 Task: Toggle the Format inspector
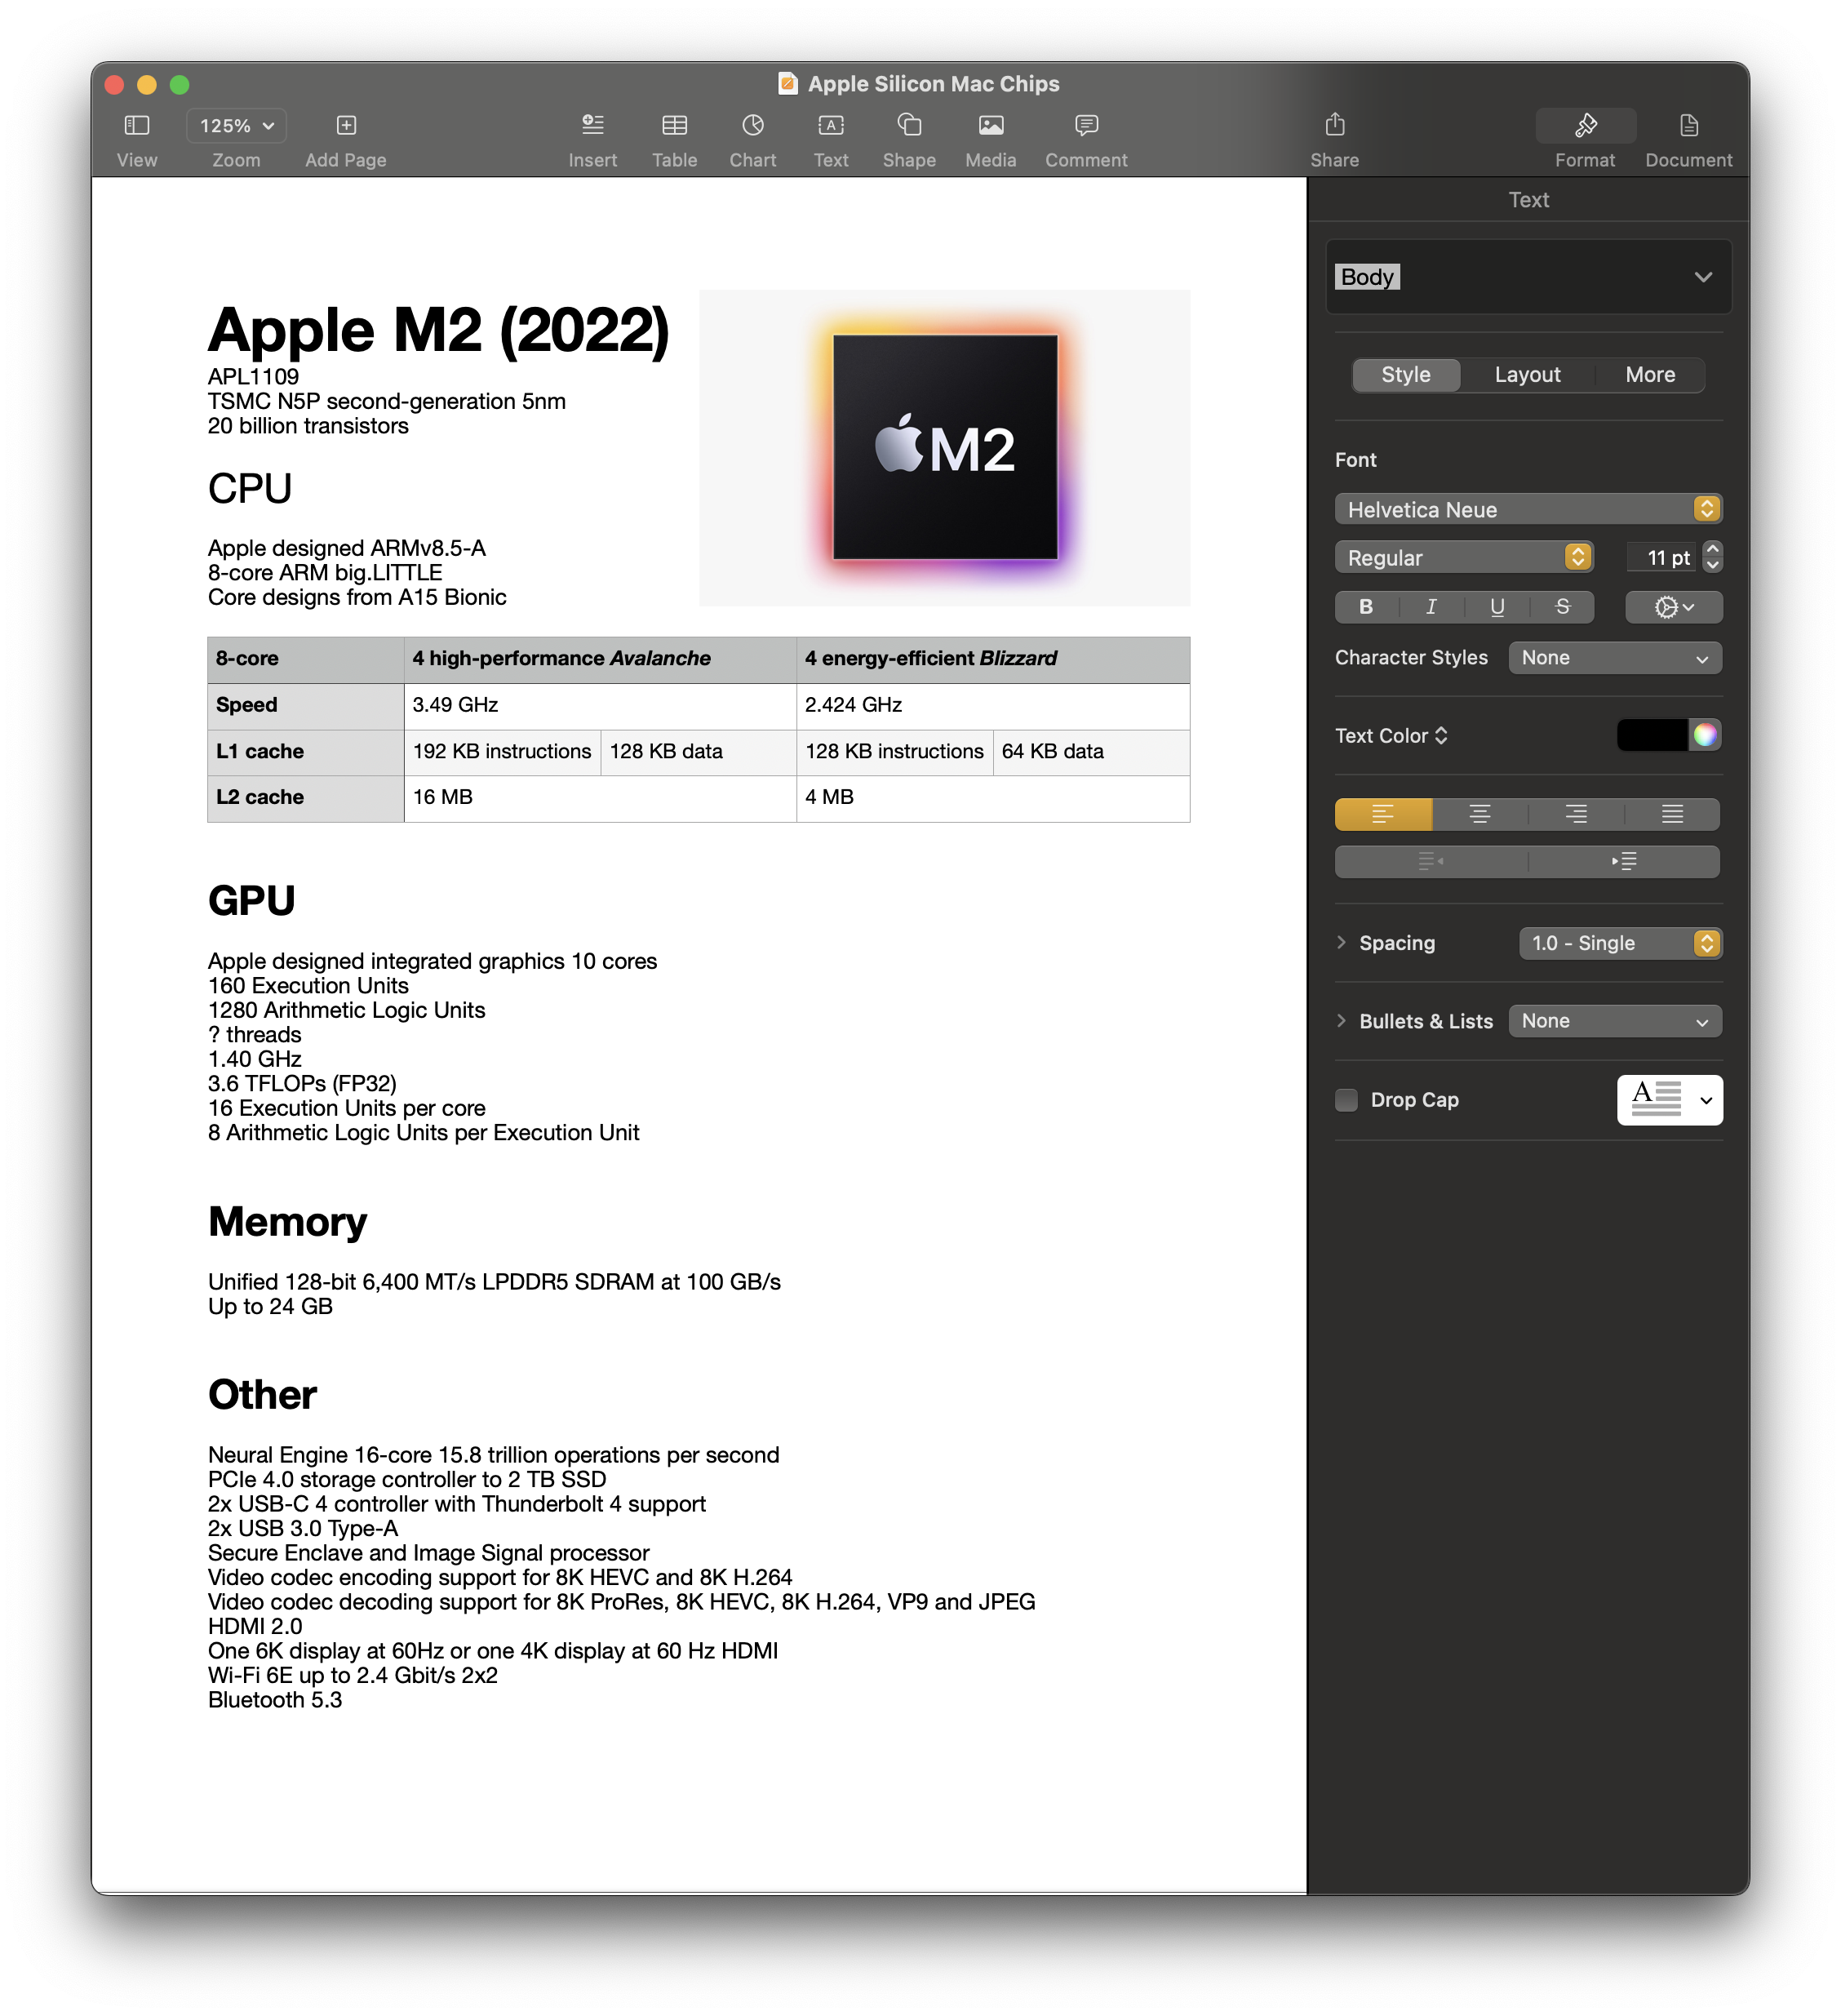(x=1585, y=126)
